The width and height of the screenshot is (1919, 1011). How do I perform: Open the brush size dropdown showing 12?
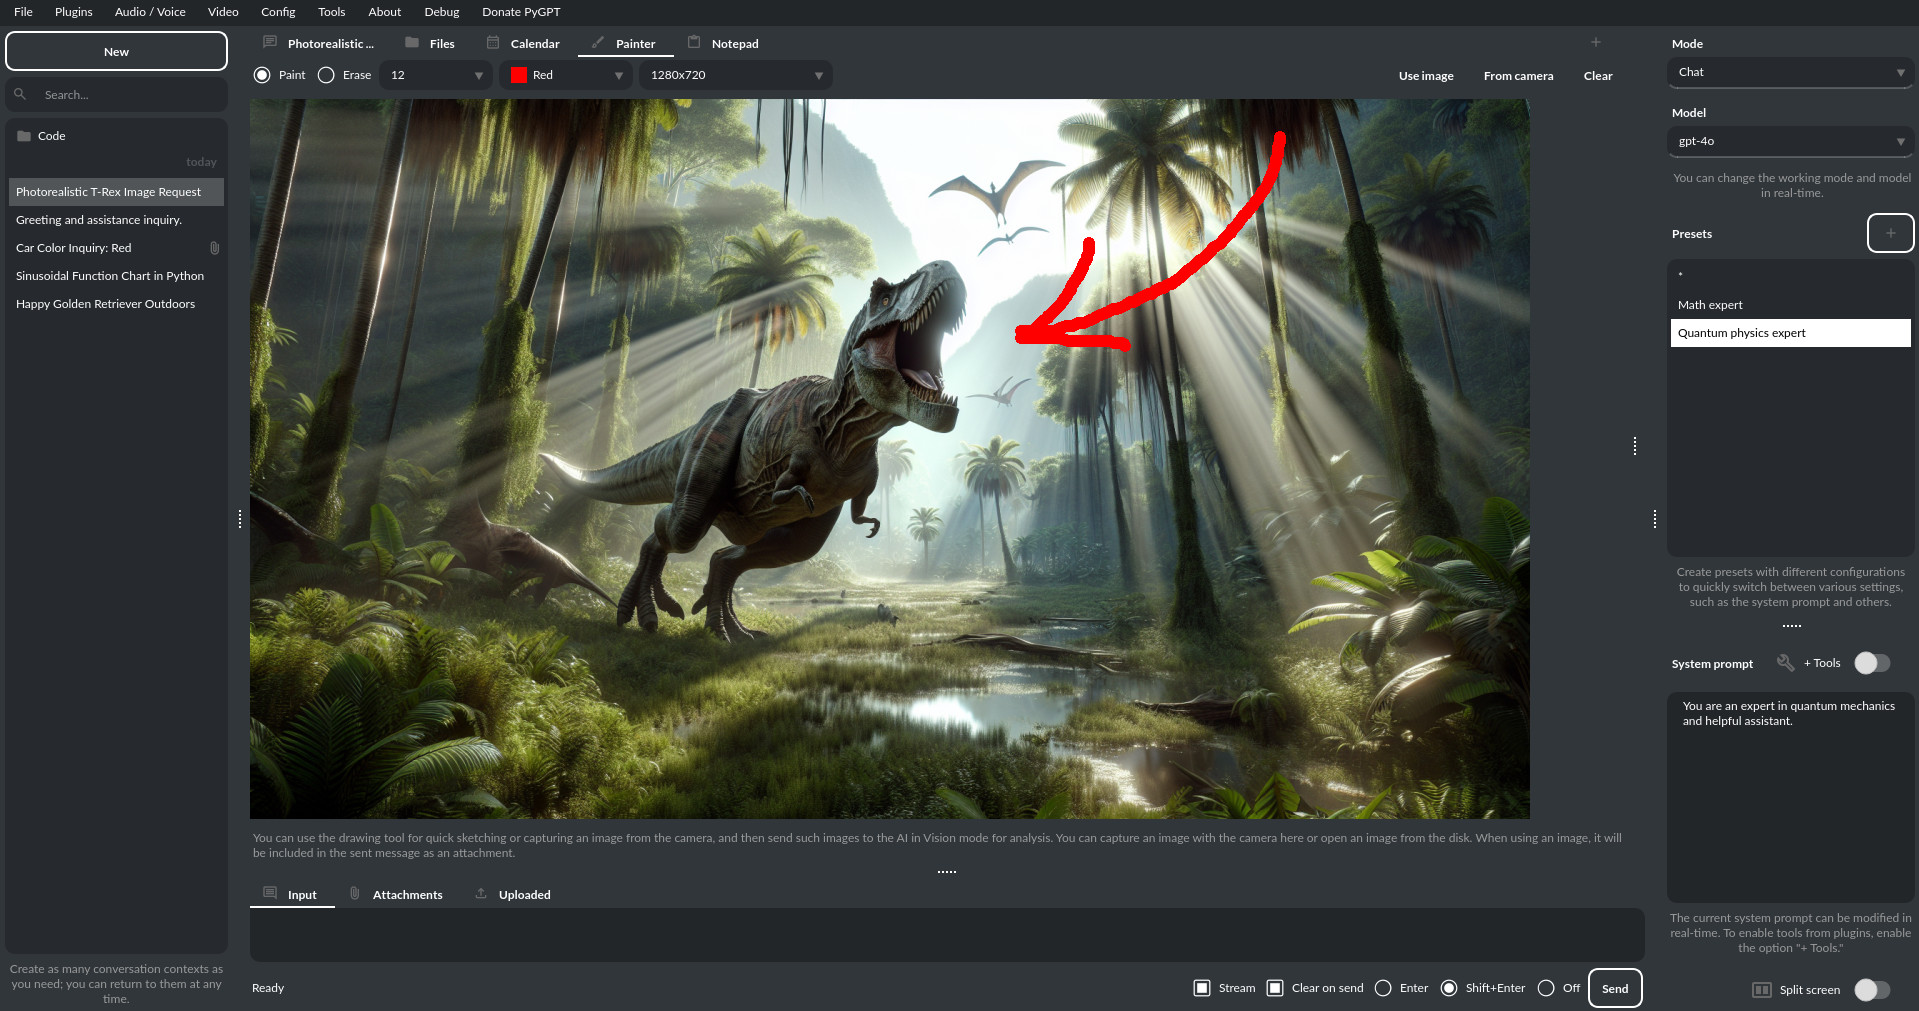(436, 75)
